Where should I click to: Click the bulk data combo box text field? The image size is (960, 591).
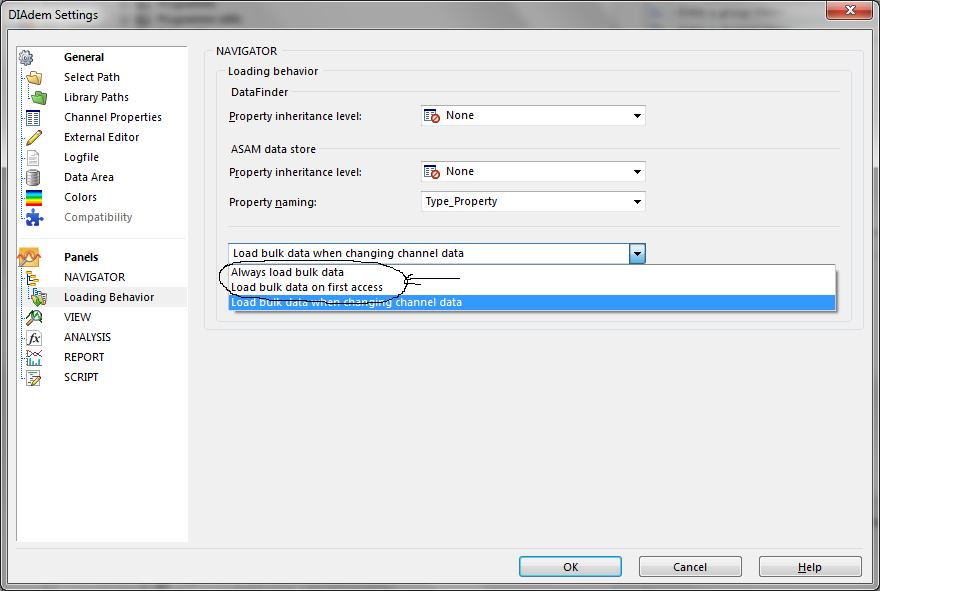click(x=429, y=254)
